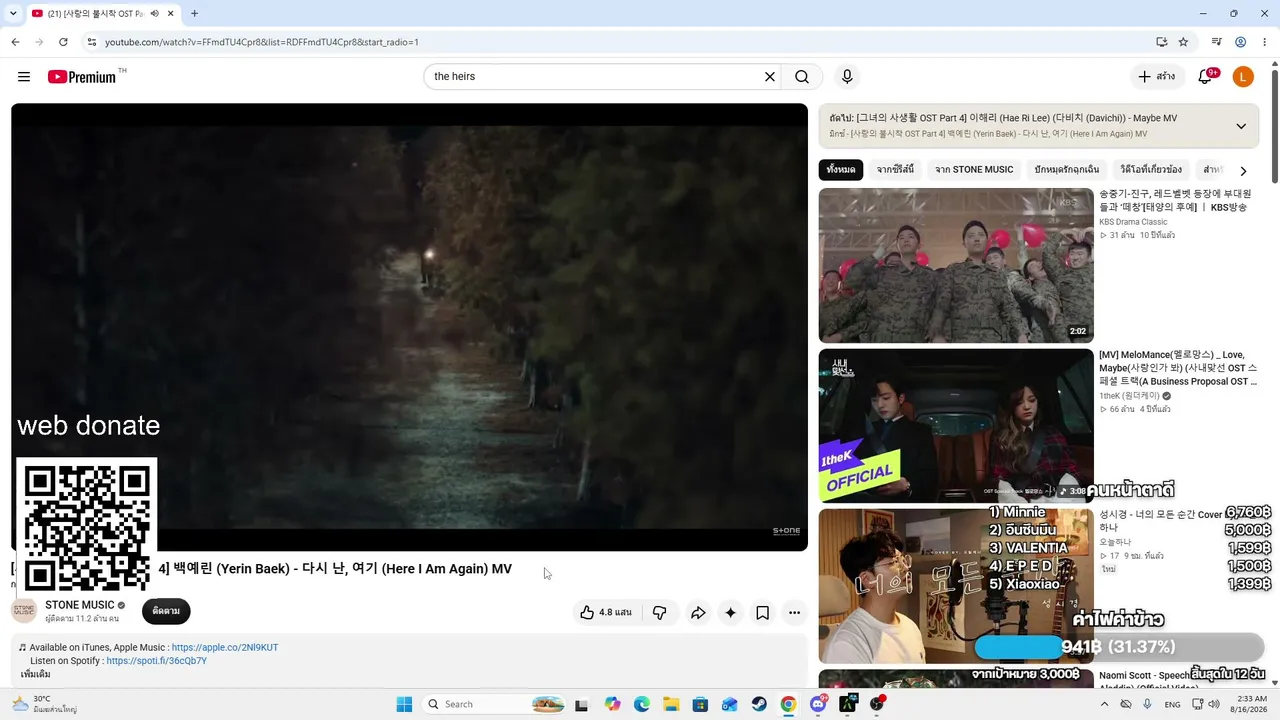Viewport: 1280px width, 720px height.
Task: Save video to a playlist
Action: tap(762, 613)
